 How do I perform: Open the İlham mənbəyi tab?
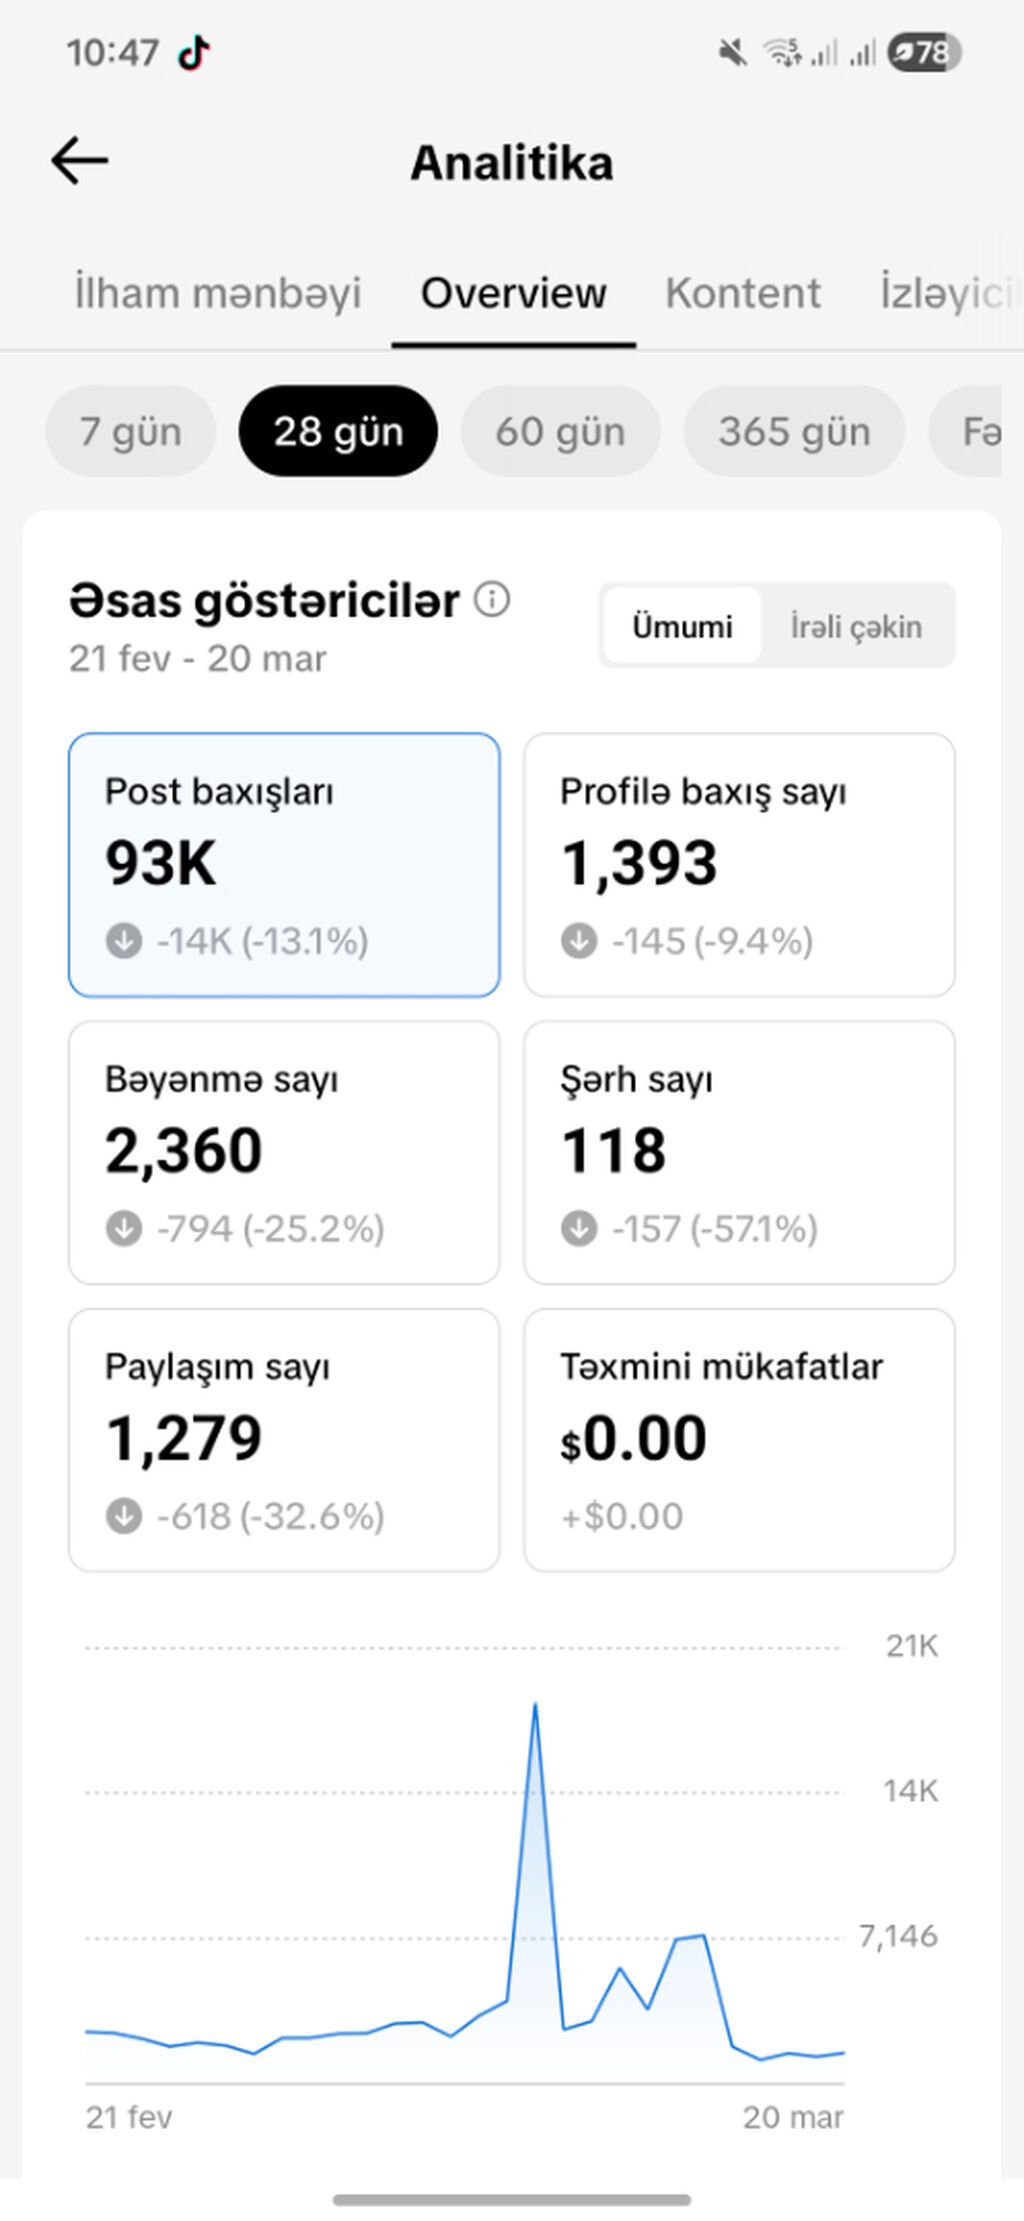coord(217,293)
